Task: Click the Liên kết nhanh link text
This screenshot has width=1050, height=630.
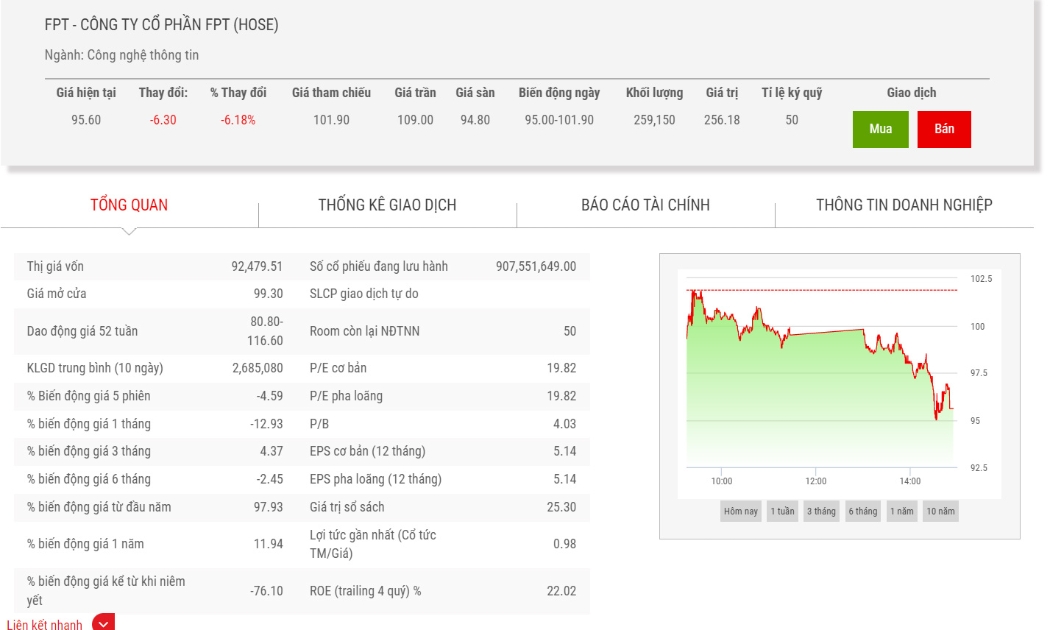Action: click(44, 624)
